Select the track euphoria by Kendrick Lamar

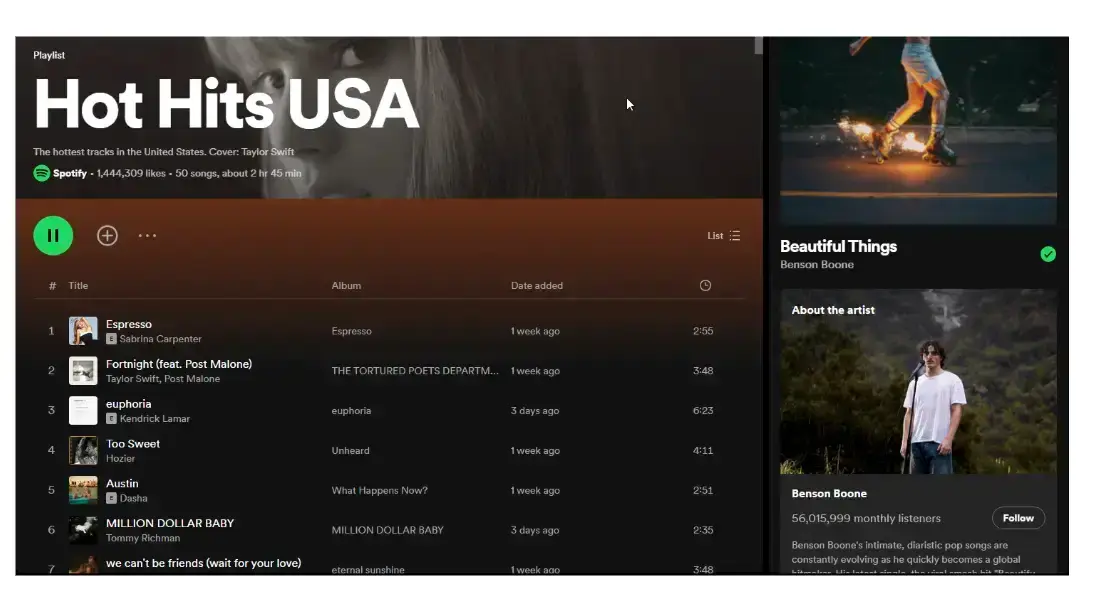[x=129, y=403]
